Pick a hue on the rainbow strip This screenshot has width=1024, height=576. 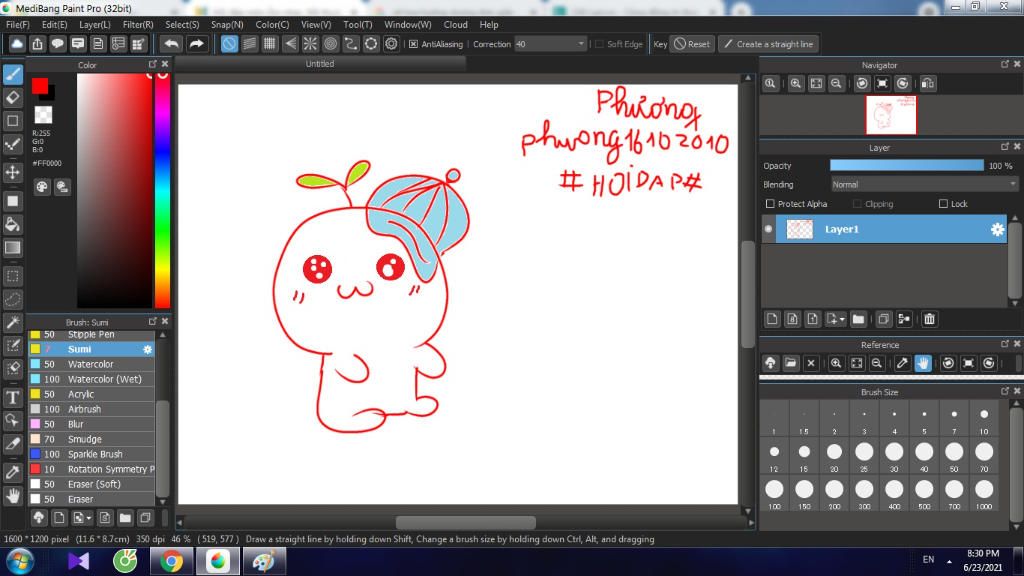coord(162,189)
